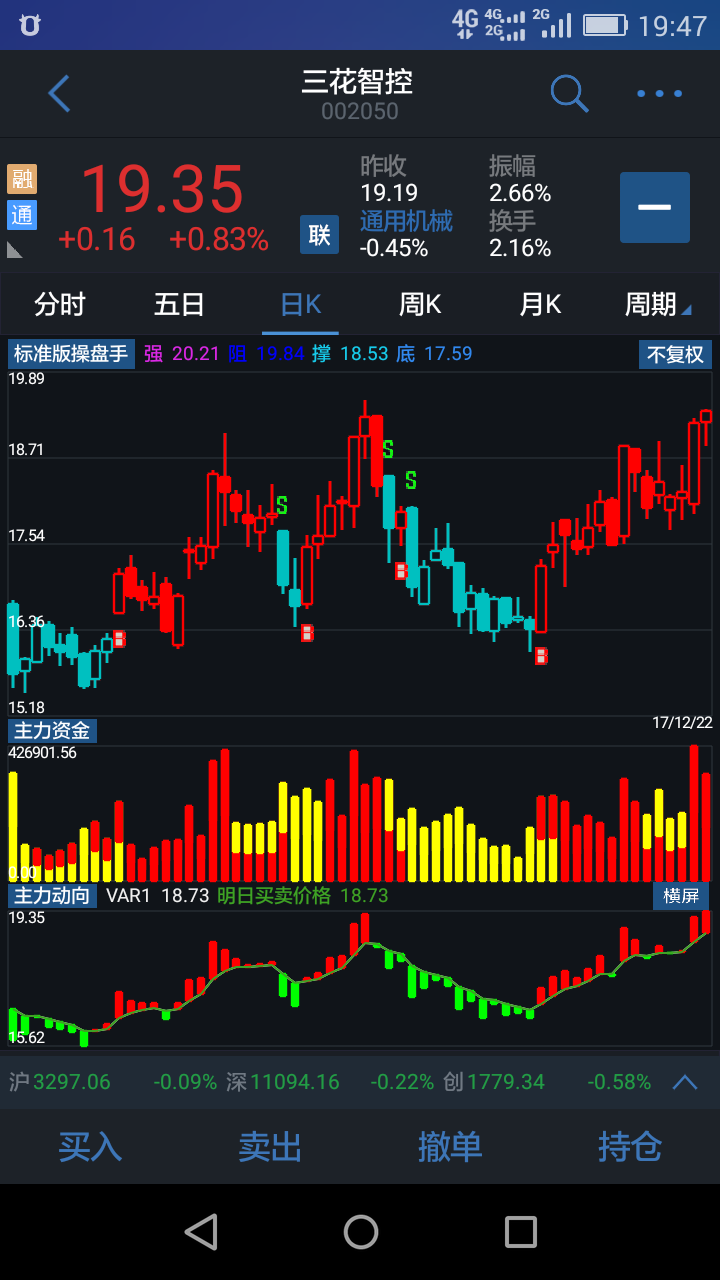Tap the 明日买卖价格 label
Image resolution: width=720 pixels, height=1280 pixels.
point(273,895)
